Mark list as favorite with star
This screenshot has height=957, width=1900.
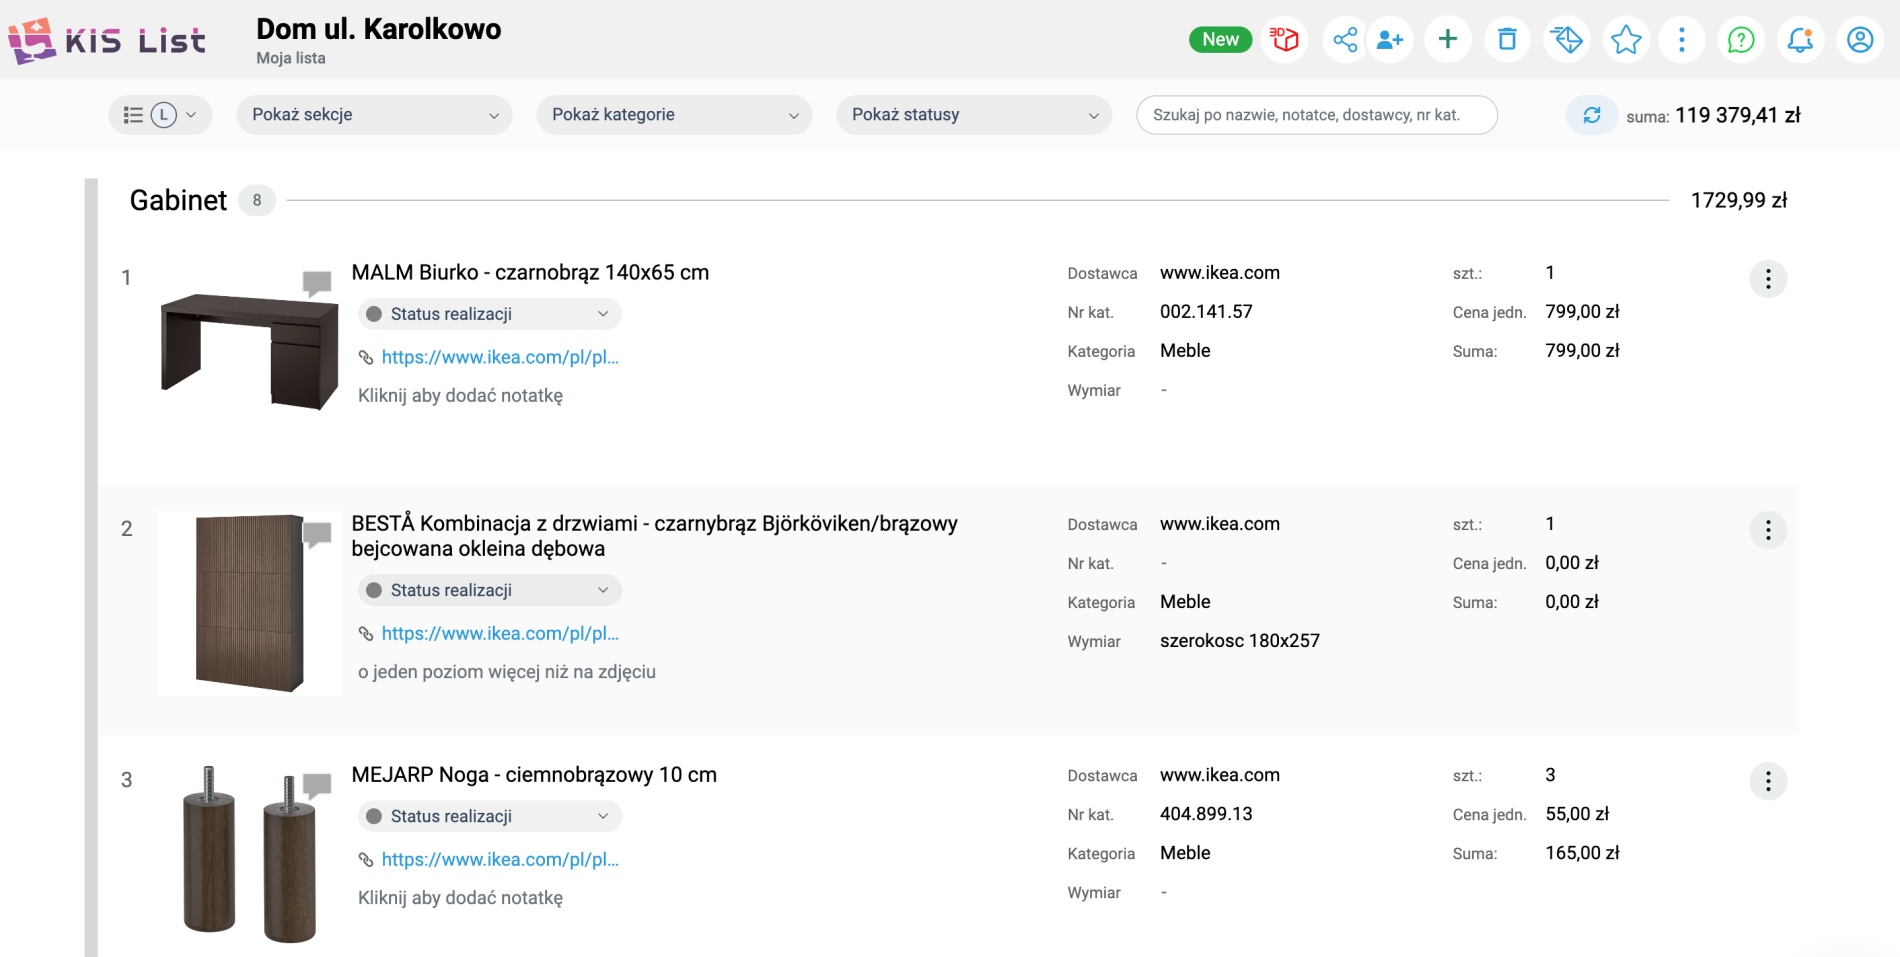tap(1626, 40)
